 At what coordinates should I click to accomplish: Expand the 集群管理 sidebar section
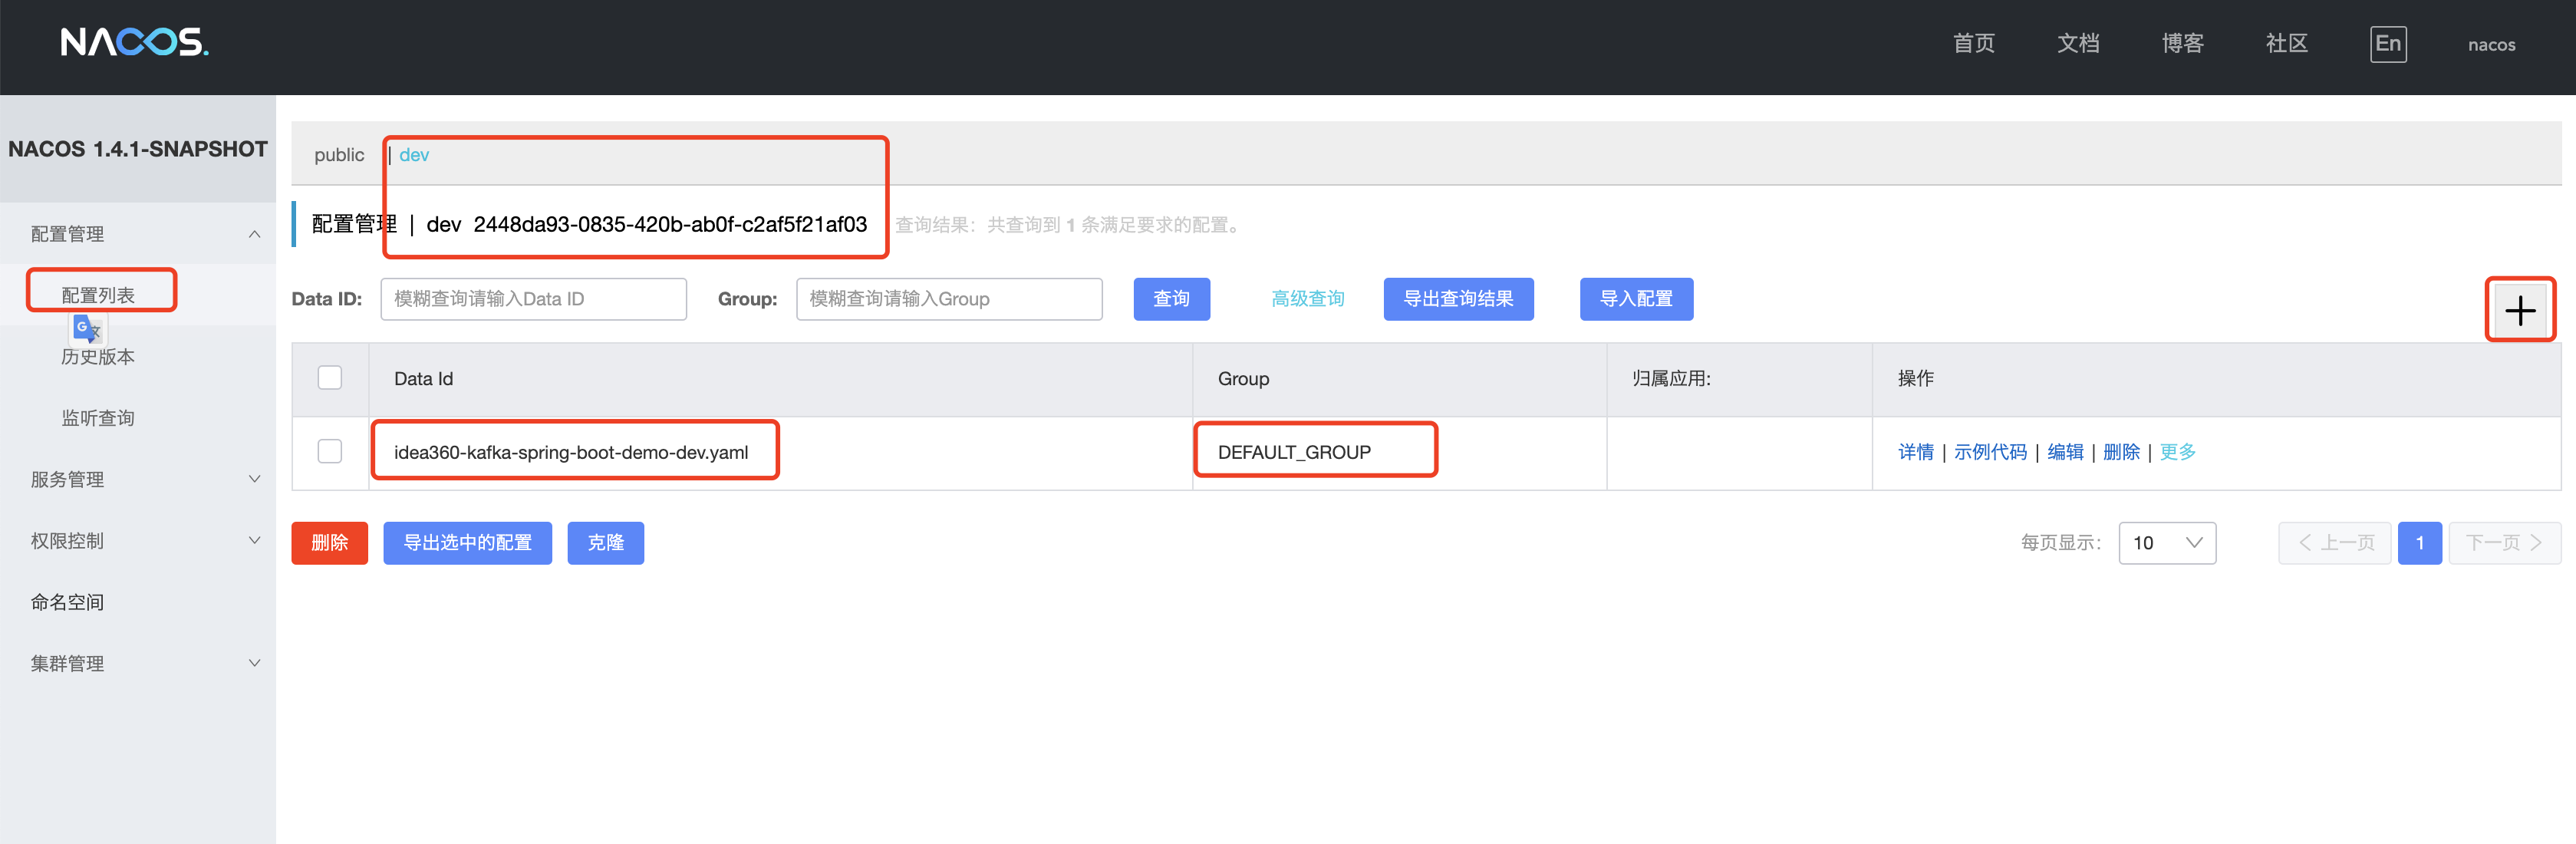click(x=254, y=663)
